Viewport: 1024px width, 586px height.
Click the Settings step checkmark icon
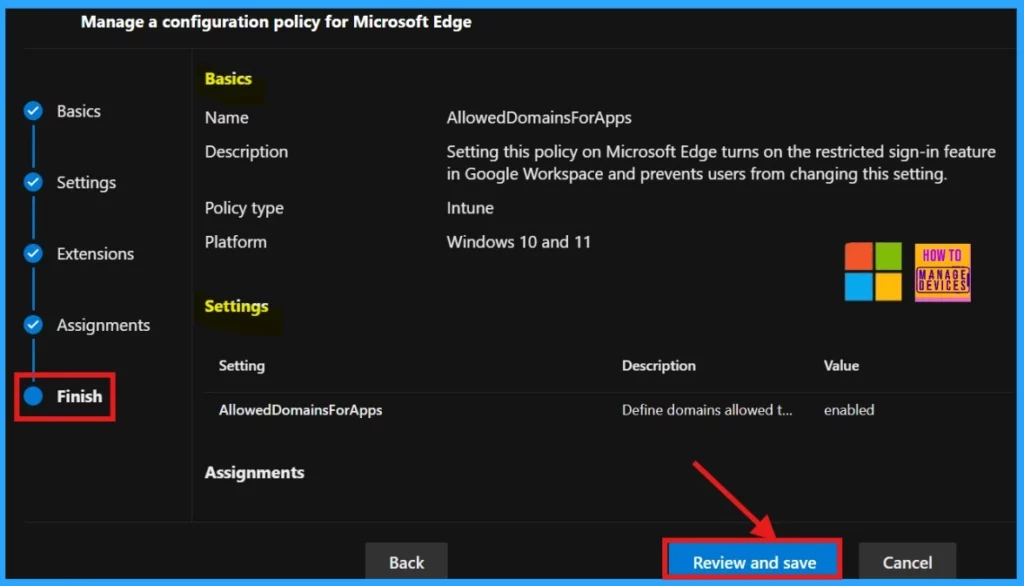click(x=33, y=182)
